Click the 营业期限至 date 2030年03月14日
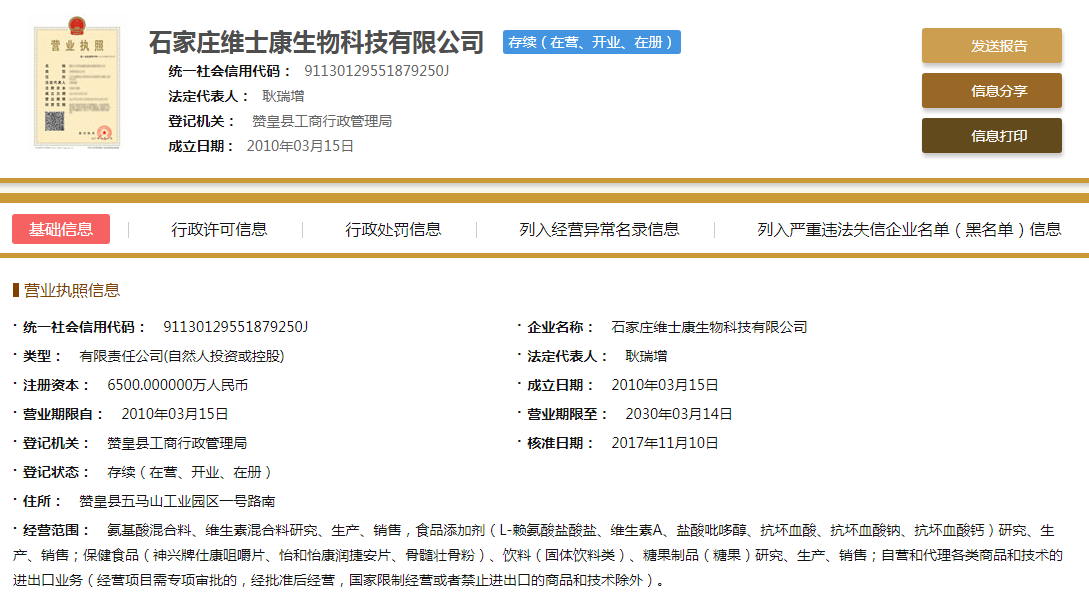 pyautogui.click(x=679, y=414)
